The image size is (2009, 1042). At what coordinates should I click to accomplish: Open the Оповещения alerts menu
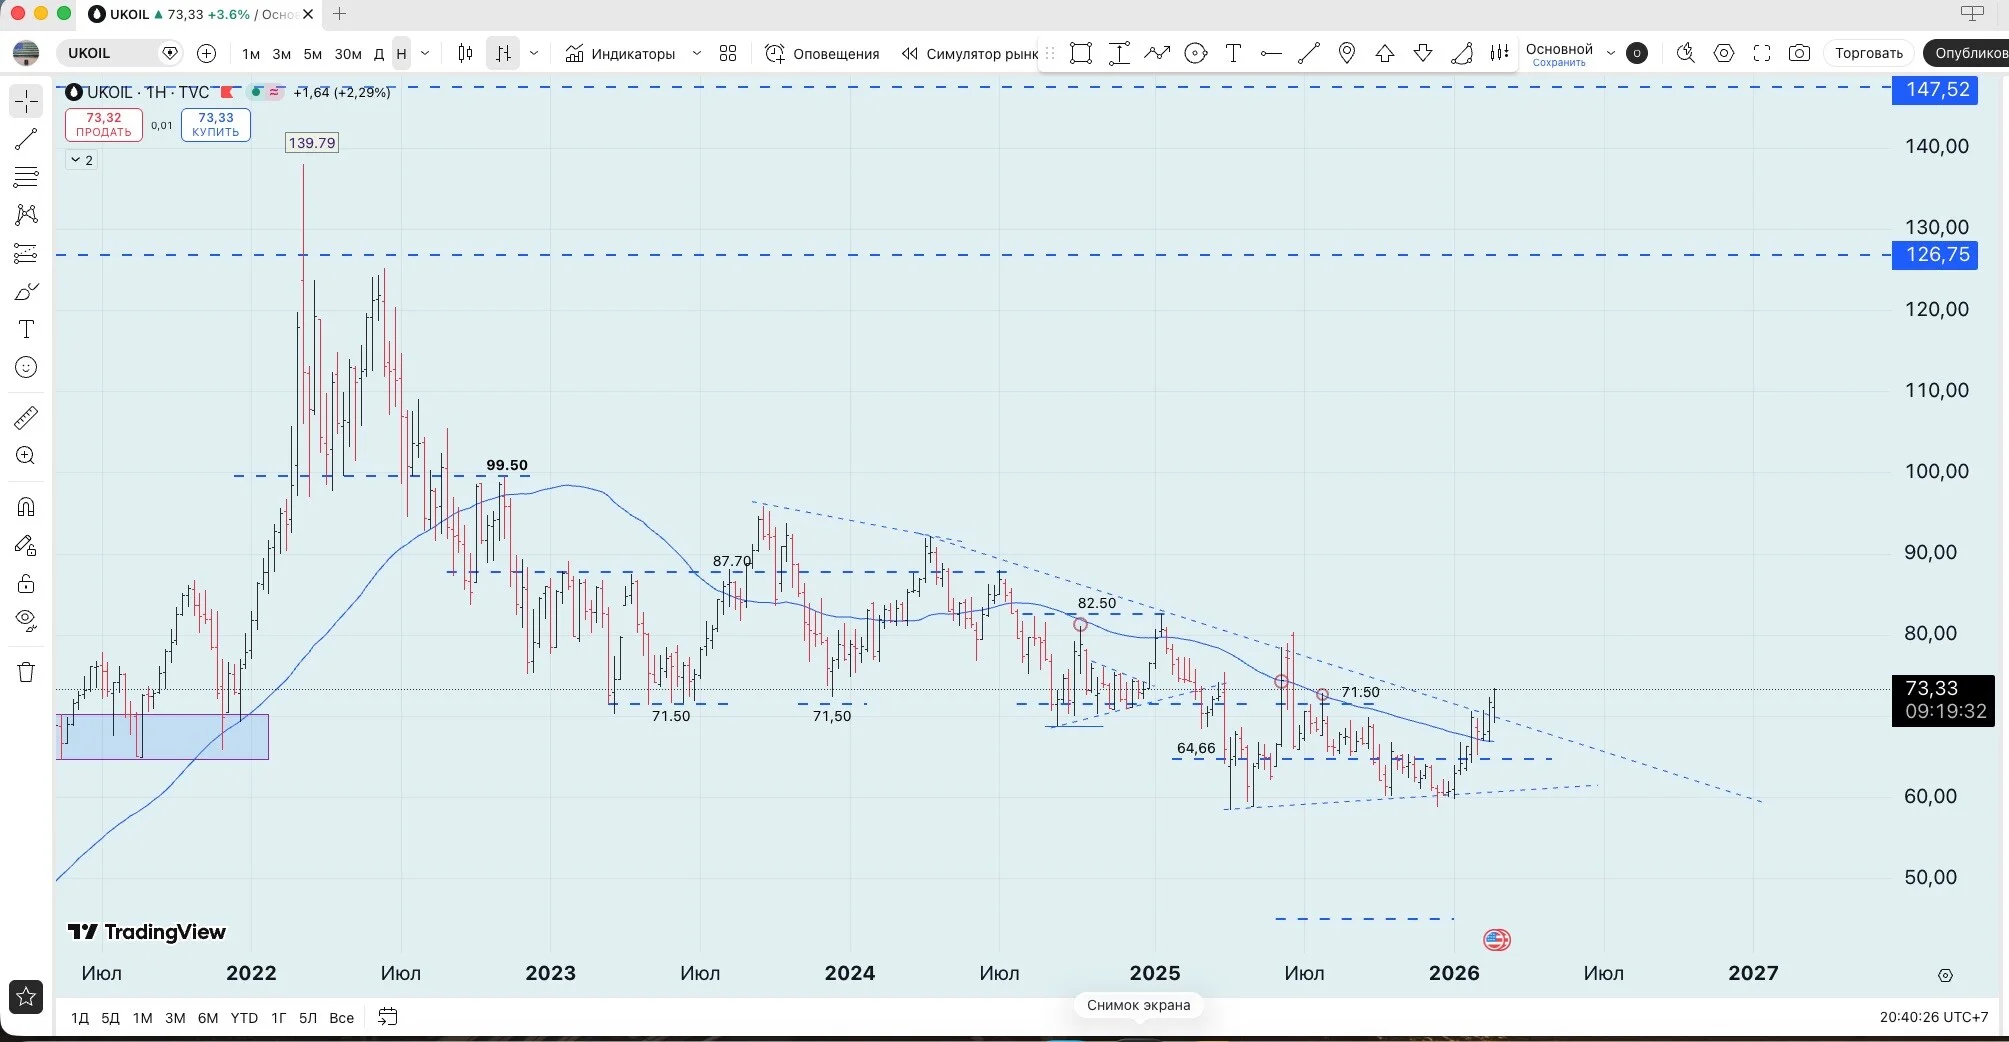point(822,53)
